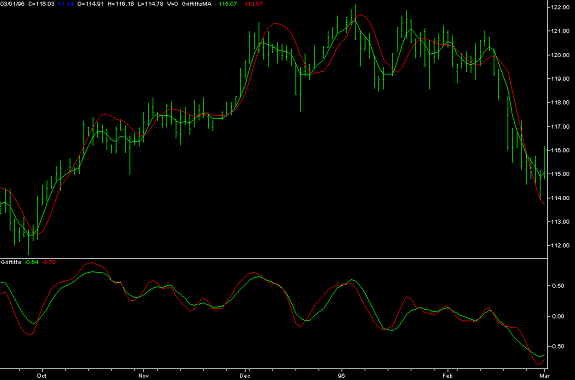This screenshot has height=380, width=575.
Task: Click divider between price and oscillator panes
Action: click(274, 258)
